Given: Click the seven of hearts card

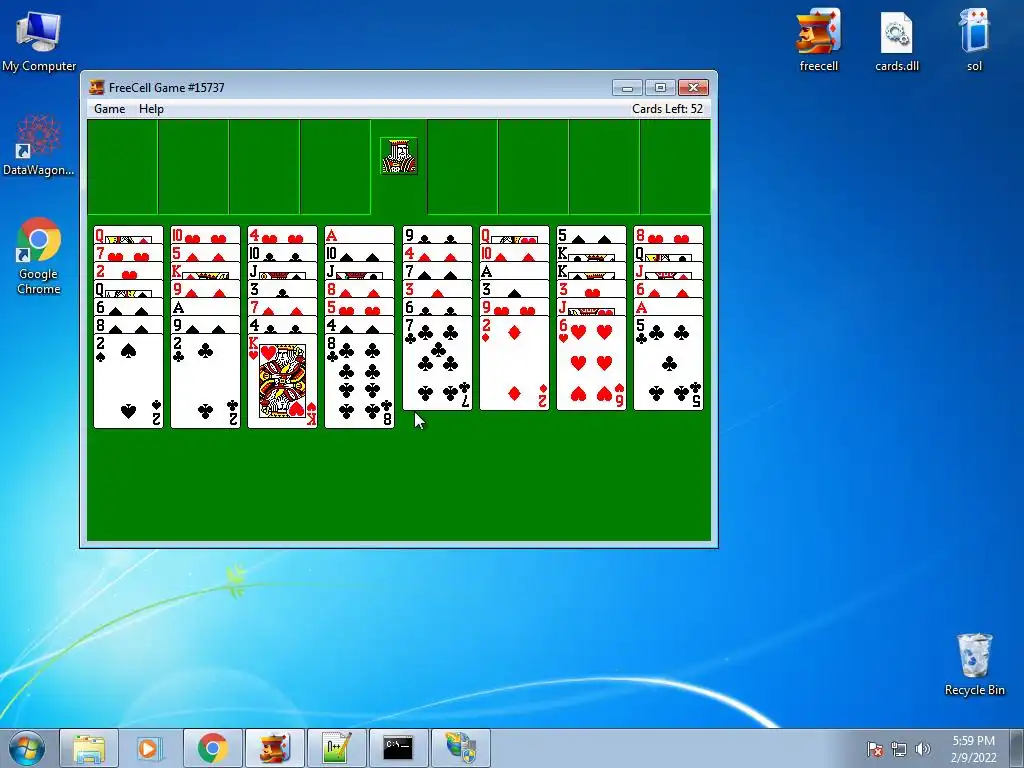Looking at the screenshot, I should (128, 253).
